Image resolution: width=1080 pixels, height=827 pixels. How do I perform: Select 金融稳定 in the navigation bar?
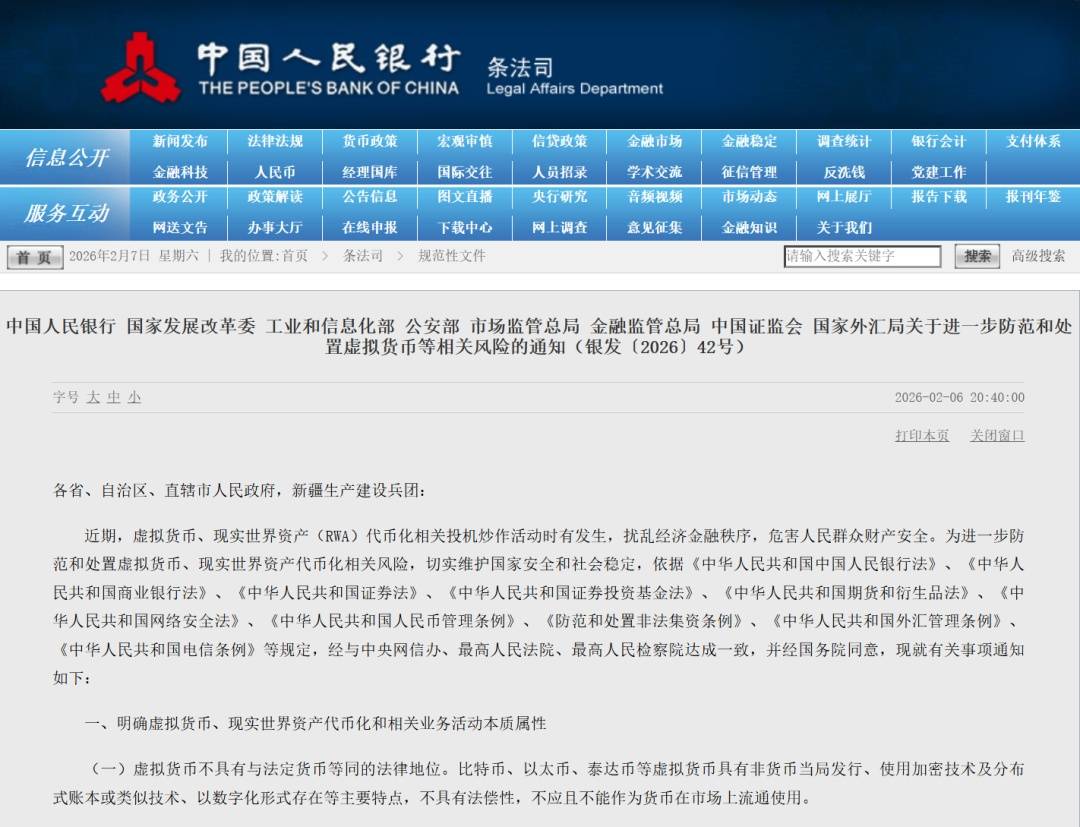pos(749,142)
